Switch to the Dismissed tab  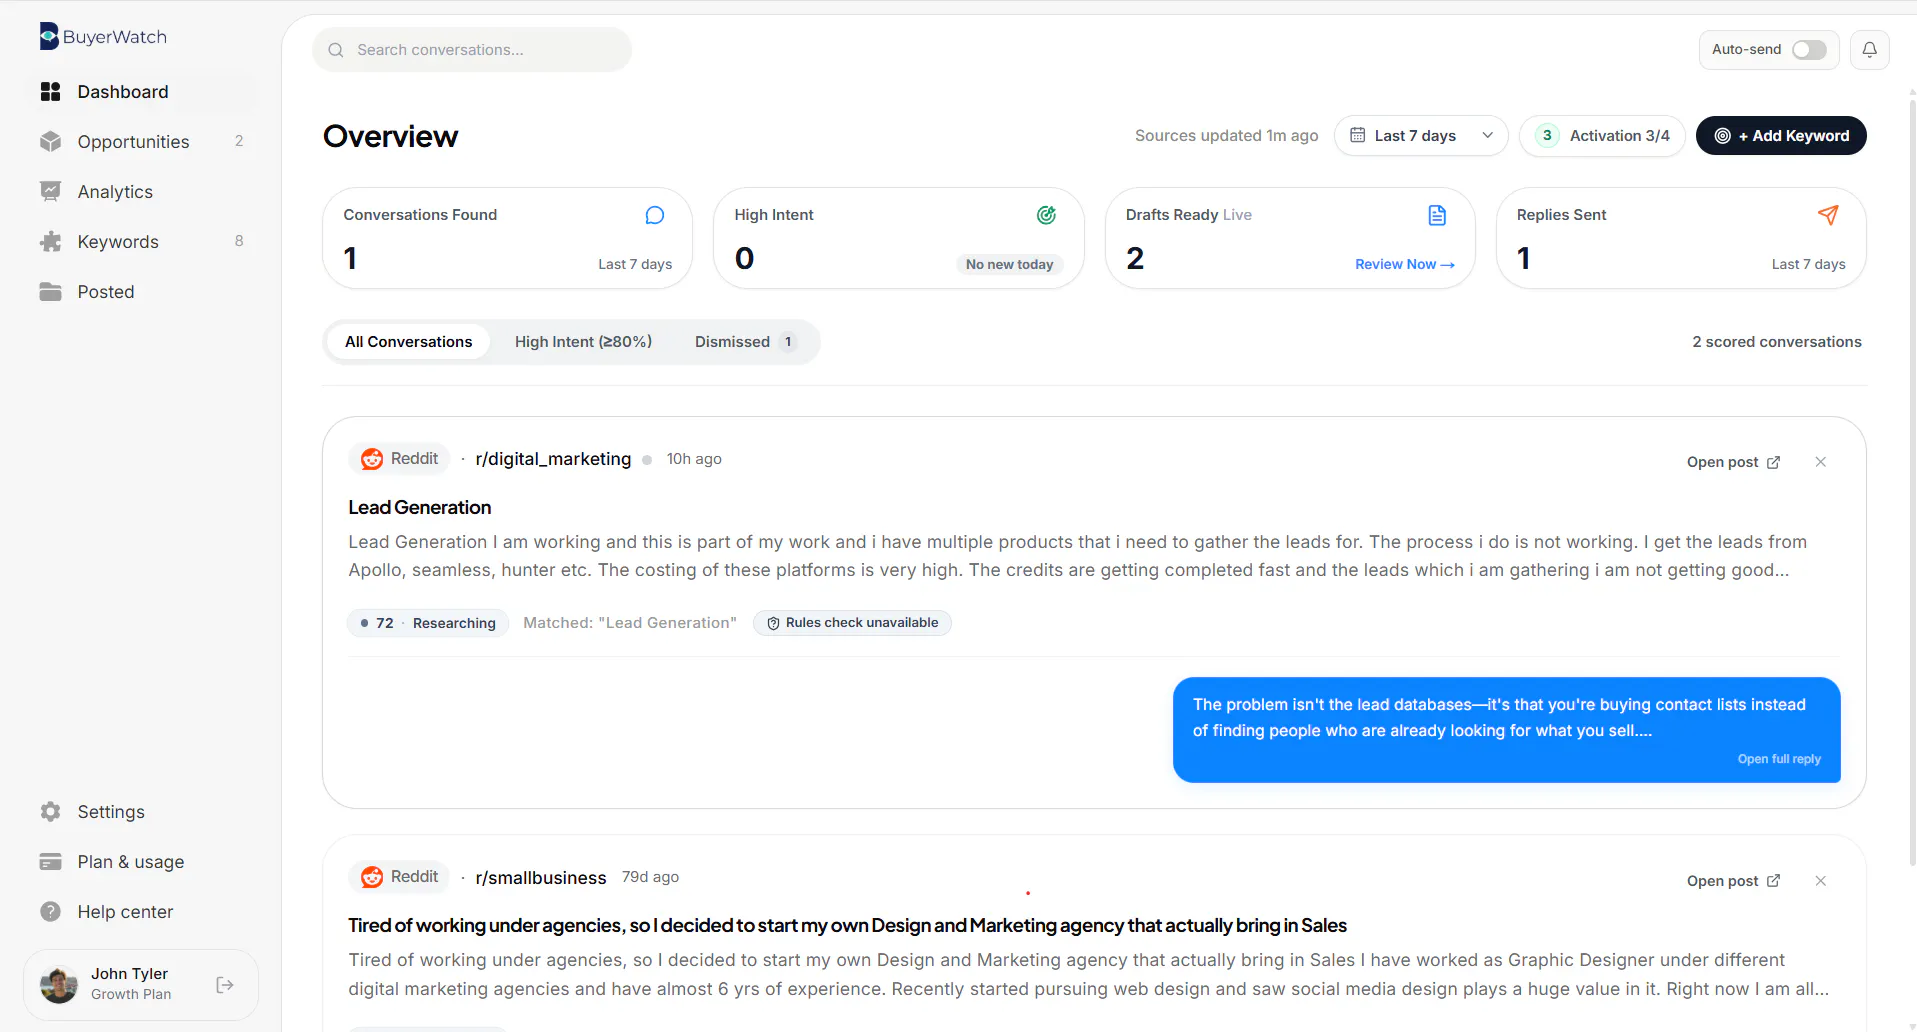pyautogui.click(x=745, y=342)
